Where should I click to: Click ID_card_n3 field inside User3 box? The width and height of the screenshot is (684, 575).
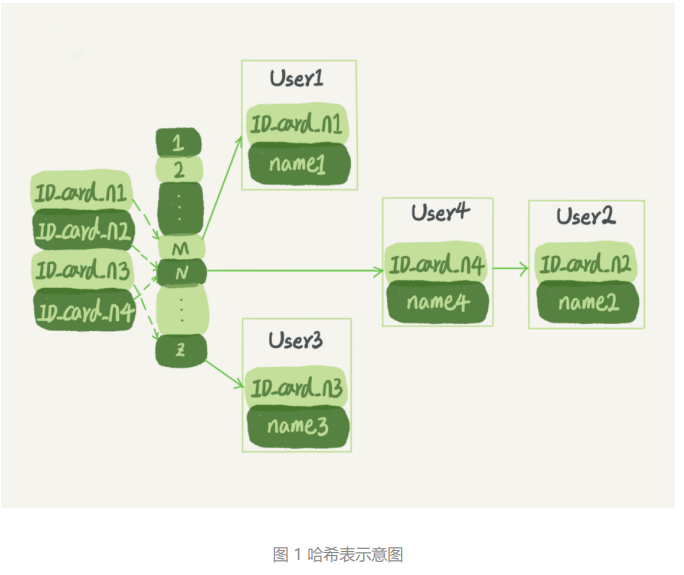point(297,387)
